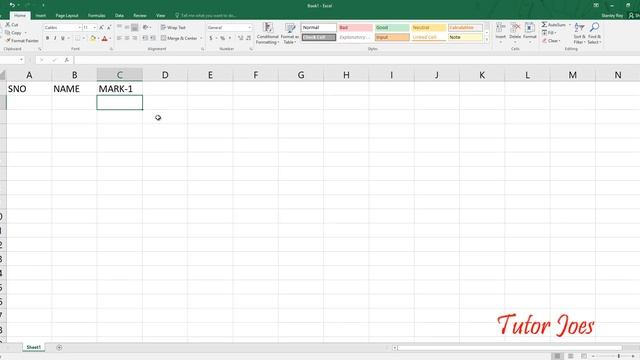Decrease decimal places

point(248,38)
